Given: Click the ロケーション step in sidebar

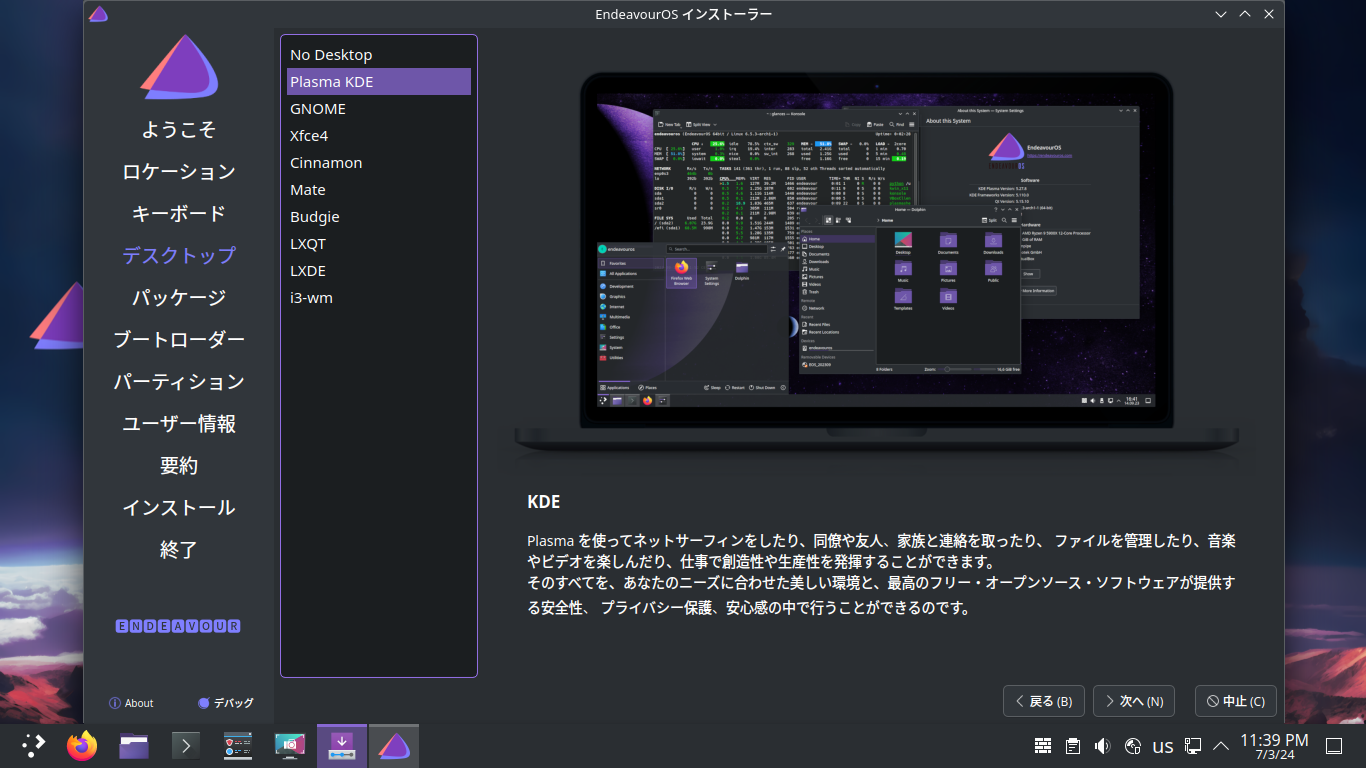Looking at the screenshot, I should 179,172.
